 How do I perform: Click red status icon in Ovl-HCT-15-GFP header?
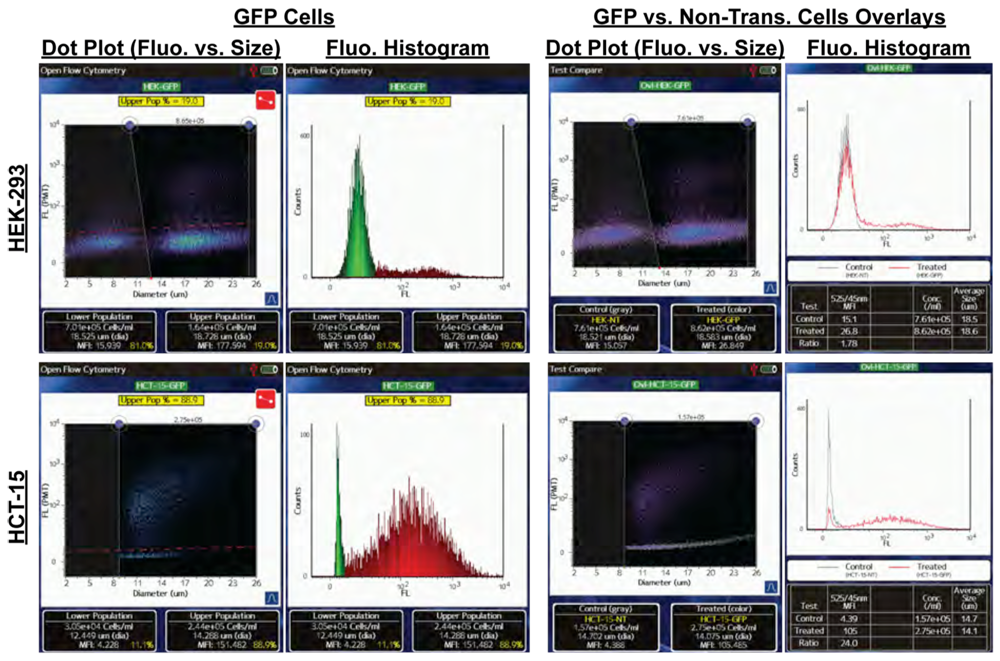(x=753, y=369)
